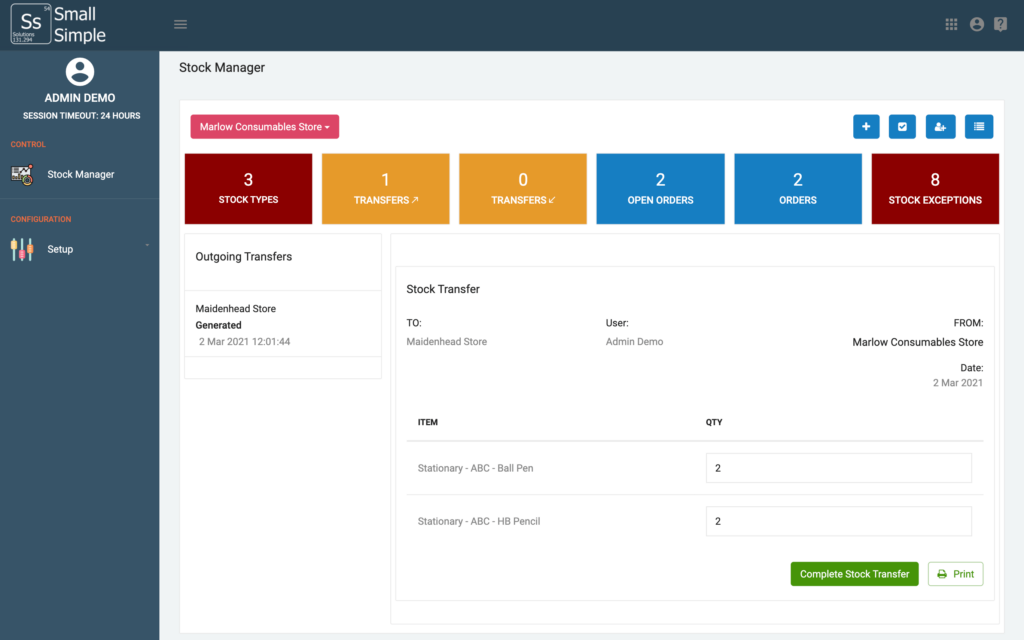
Task: Open the Marlow Consumables Store dropdown
Action: [x=265, y=127]
